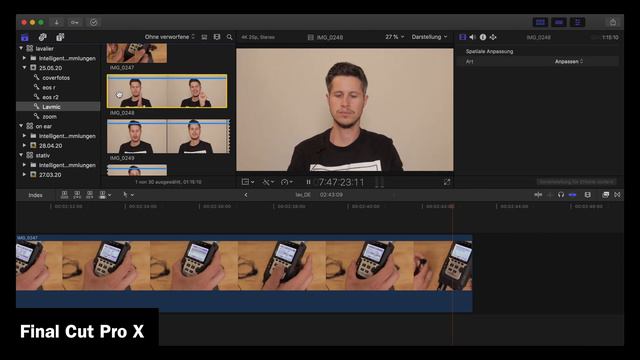Toggle skimming in timeline toolbar
The height and width of the screenshot is (360, 640).
coord(538,195)
